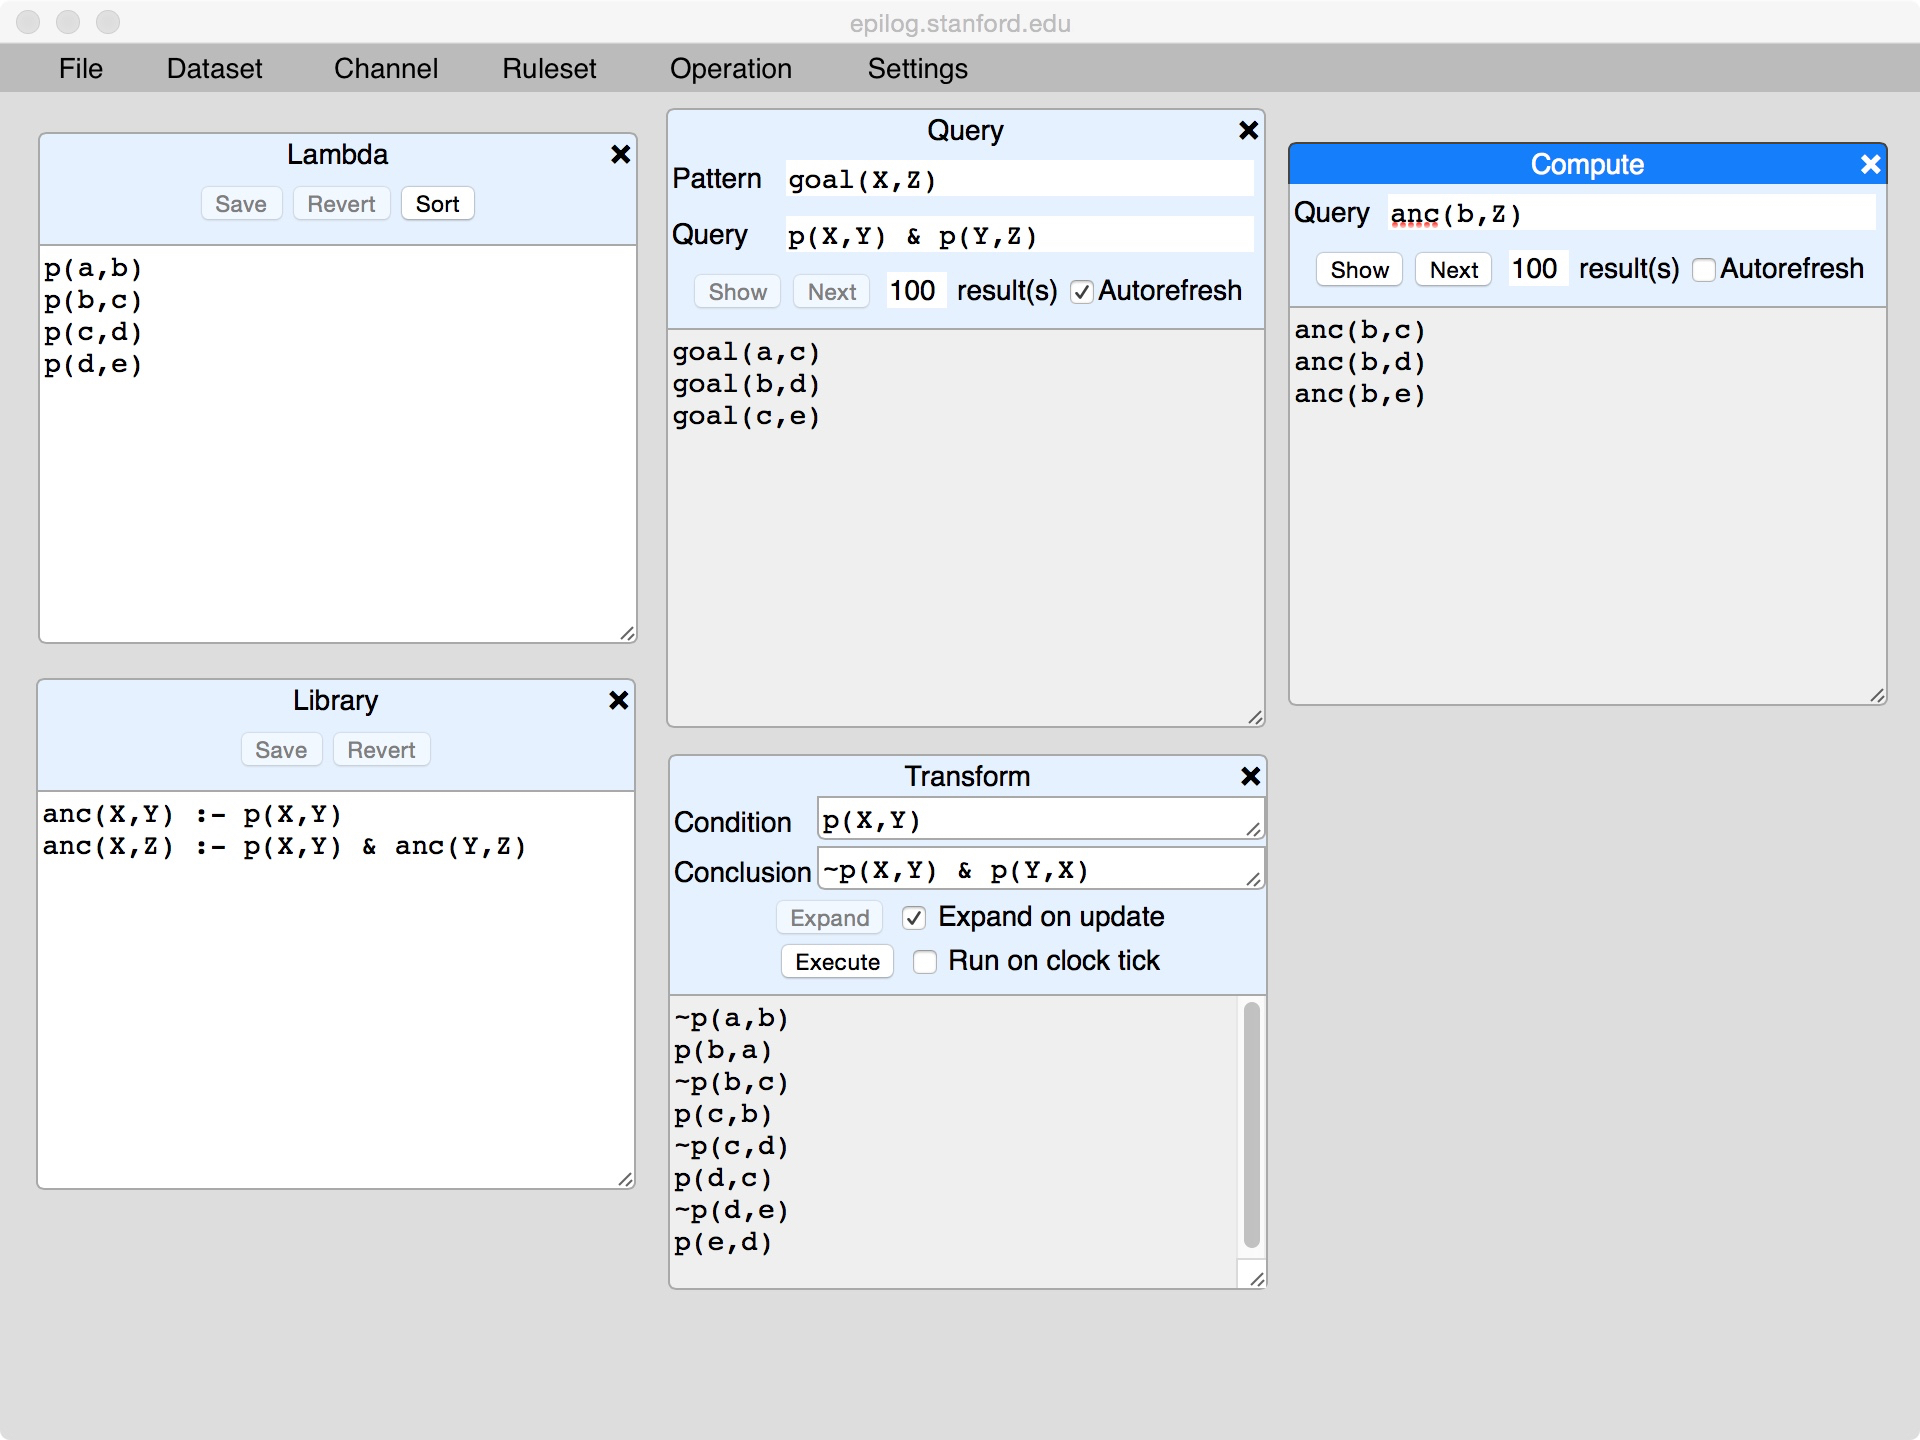The image size is (1920, 1440).
Task: Open the Ruleset menu
Action: tap(549, 68)
